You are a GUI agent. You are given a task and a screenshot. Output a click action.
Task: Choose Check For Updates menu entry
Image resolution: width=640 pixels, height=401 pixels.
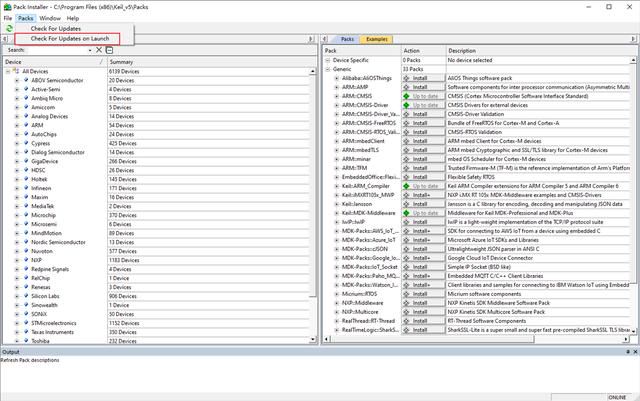[56, 29]
